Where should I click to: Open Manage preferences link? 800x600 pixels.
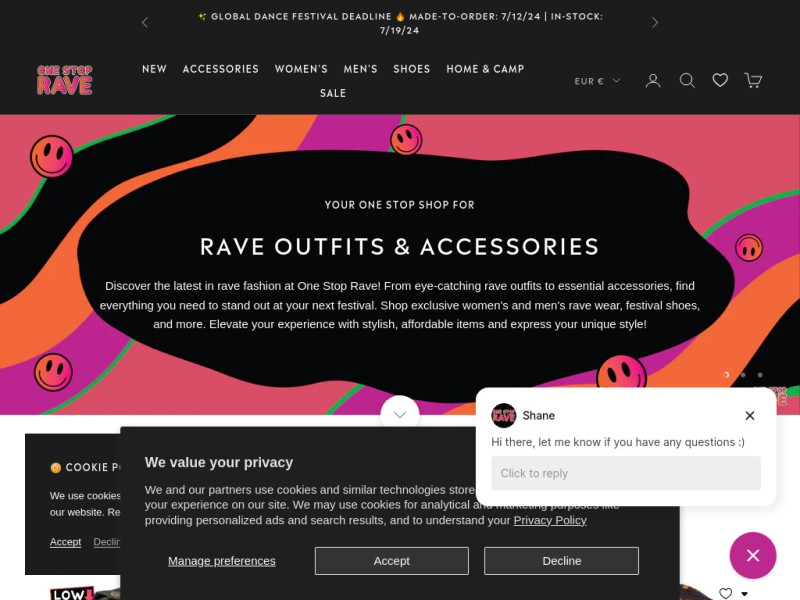tap(221, 561)
